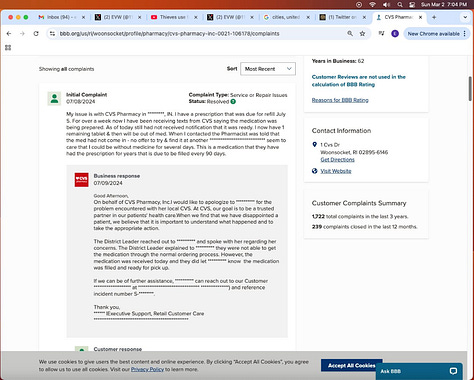This screenshot has height=380, width=474.
Task: Go back using browser back arrow
Action: (9, 34)
